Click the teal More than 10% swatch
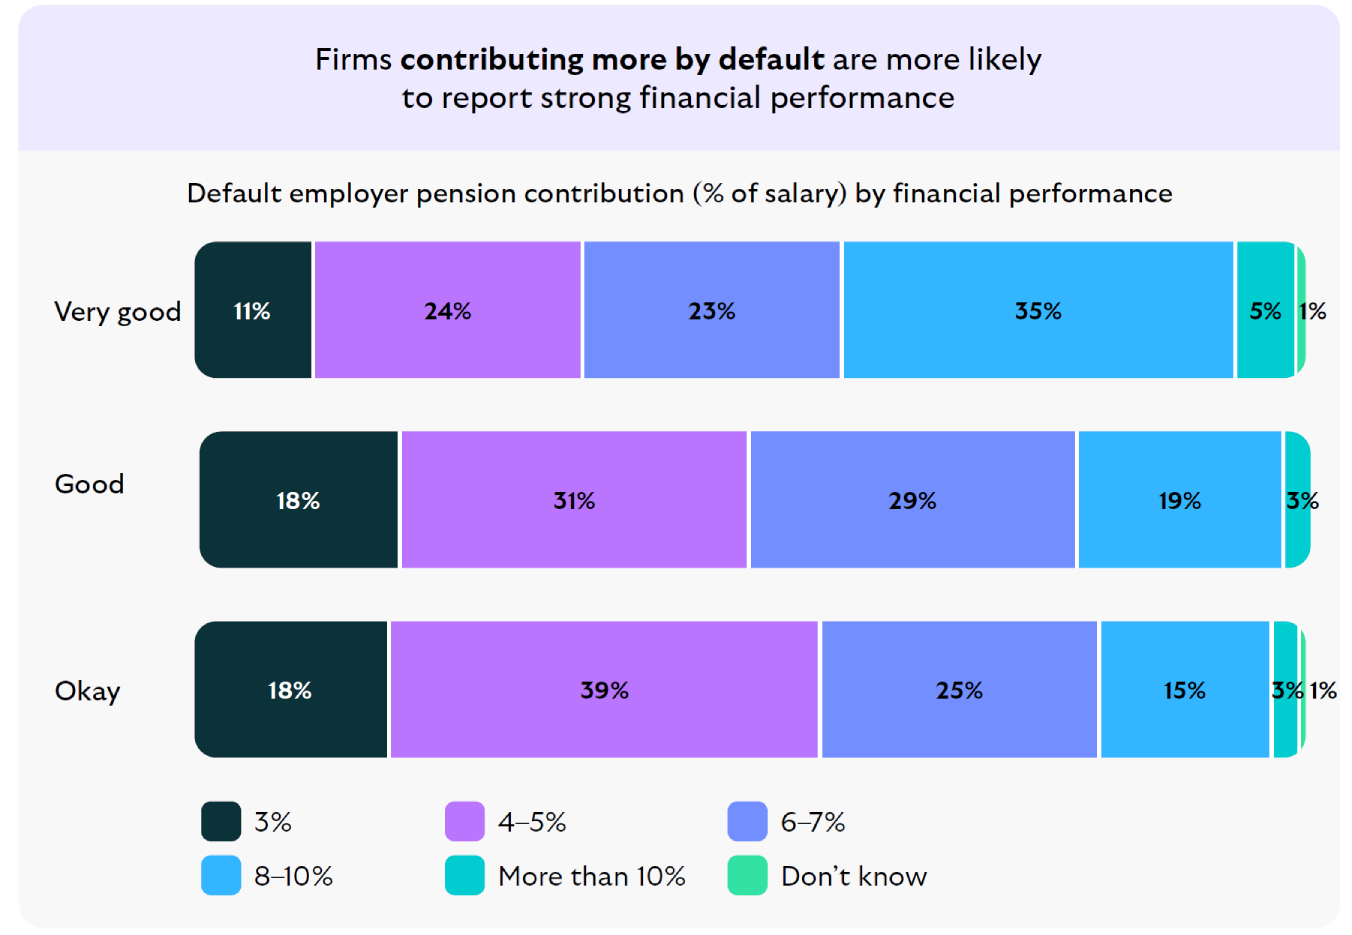Screen dimensions: 1352x935 pyautogui.click(x=465, y=876)
